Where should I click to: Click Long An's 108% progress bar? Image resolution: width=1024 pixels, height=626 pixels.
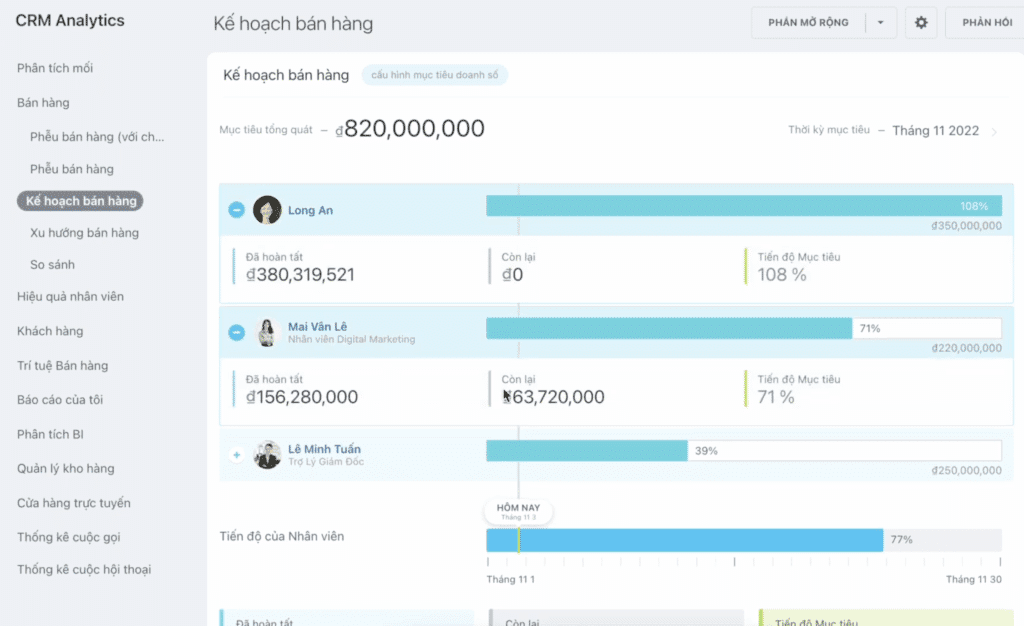point(743,206)
